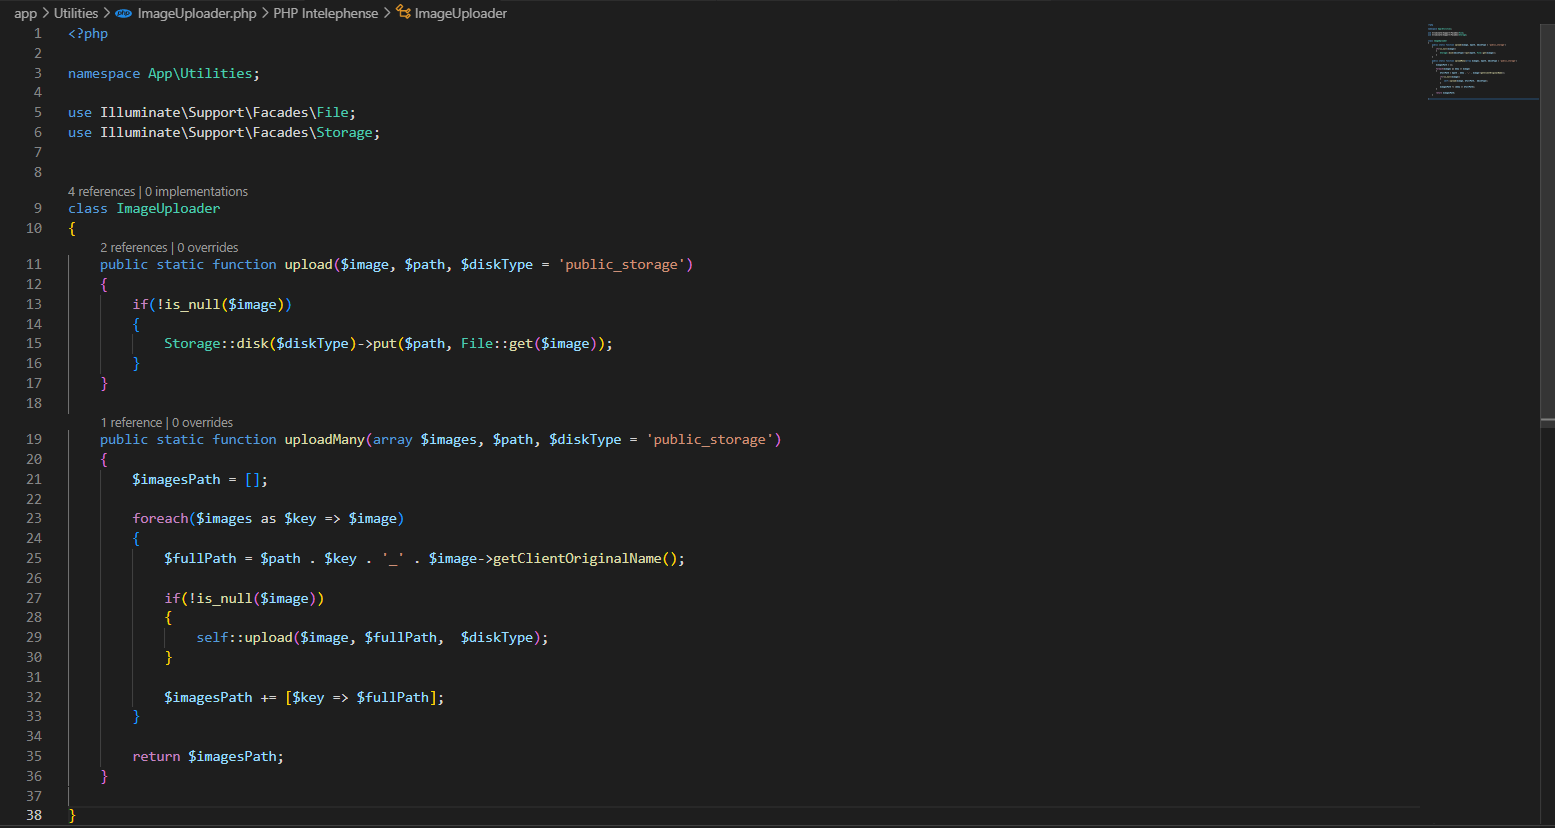Click the 'put' method call on line 15
Image resolution: width=1555 pixels, height=828 pixels.
coord(385,343)
